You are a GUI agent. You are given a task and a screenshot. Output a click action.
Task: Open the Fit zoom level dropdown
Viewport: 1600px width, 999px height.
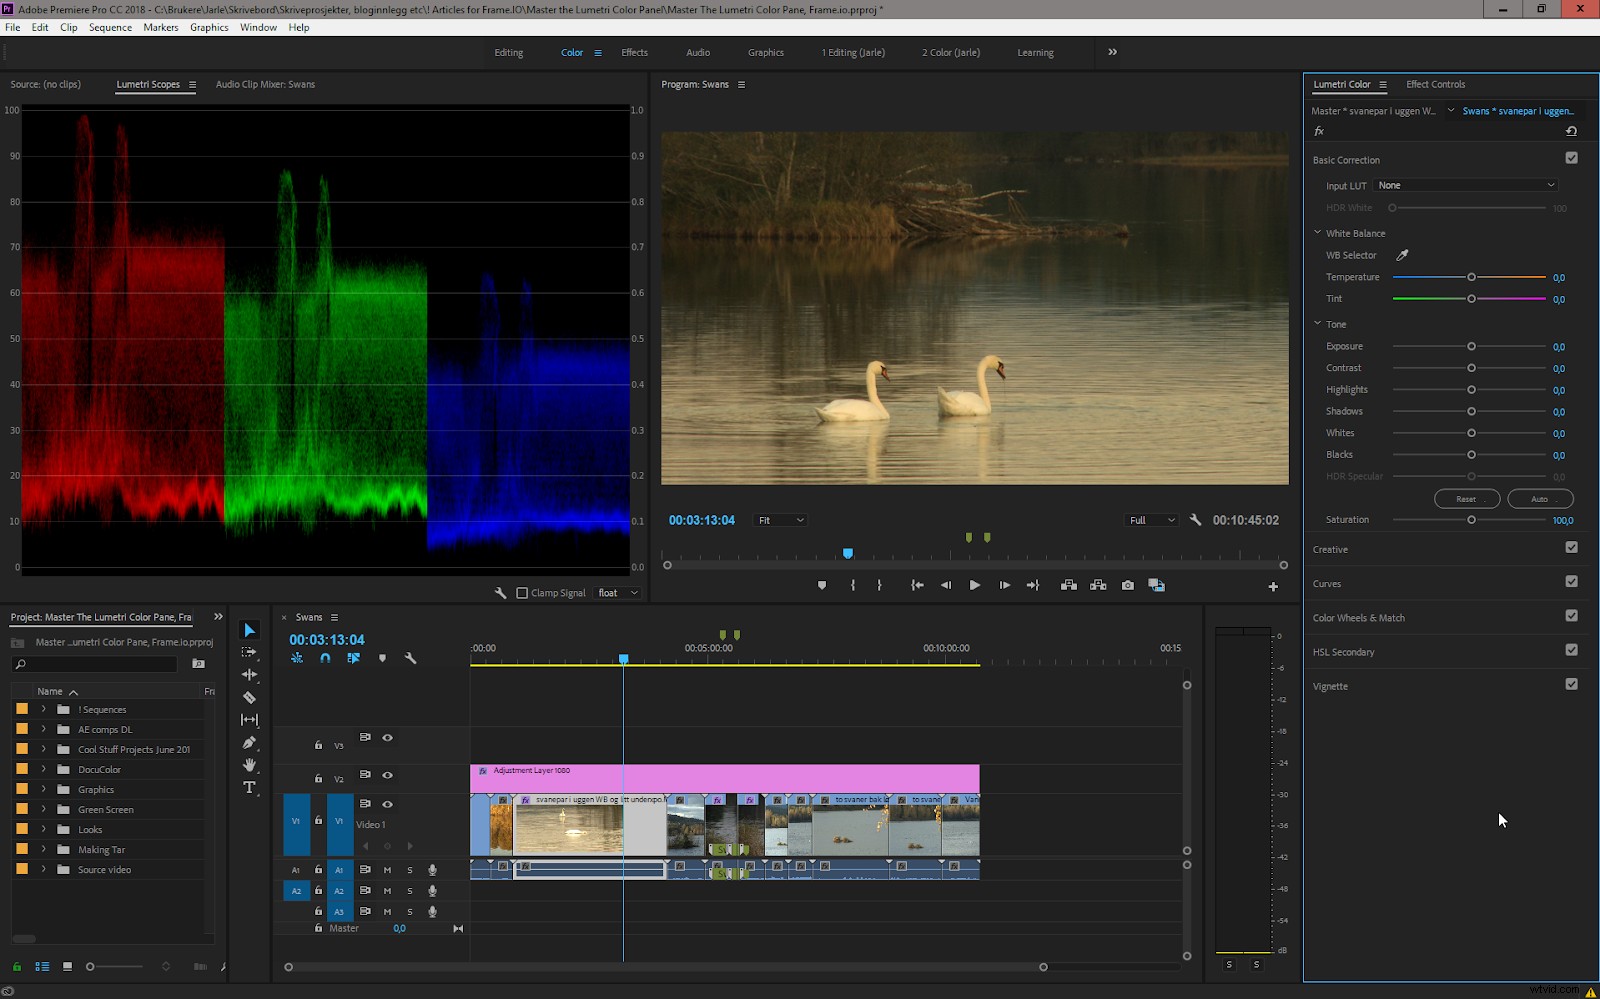pos(780,520)
